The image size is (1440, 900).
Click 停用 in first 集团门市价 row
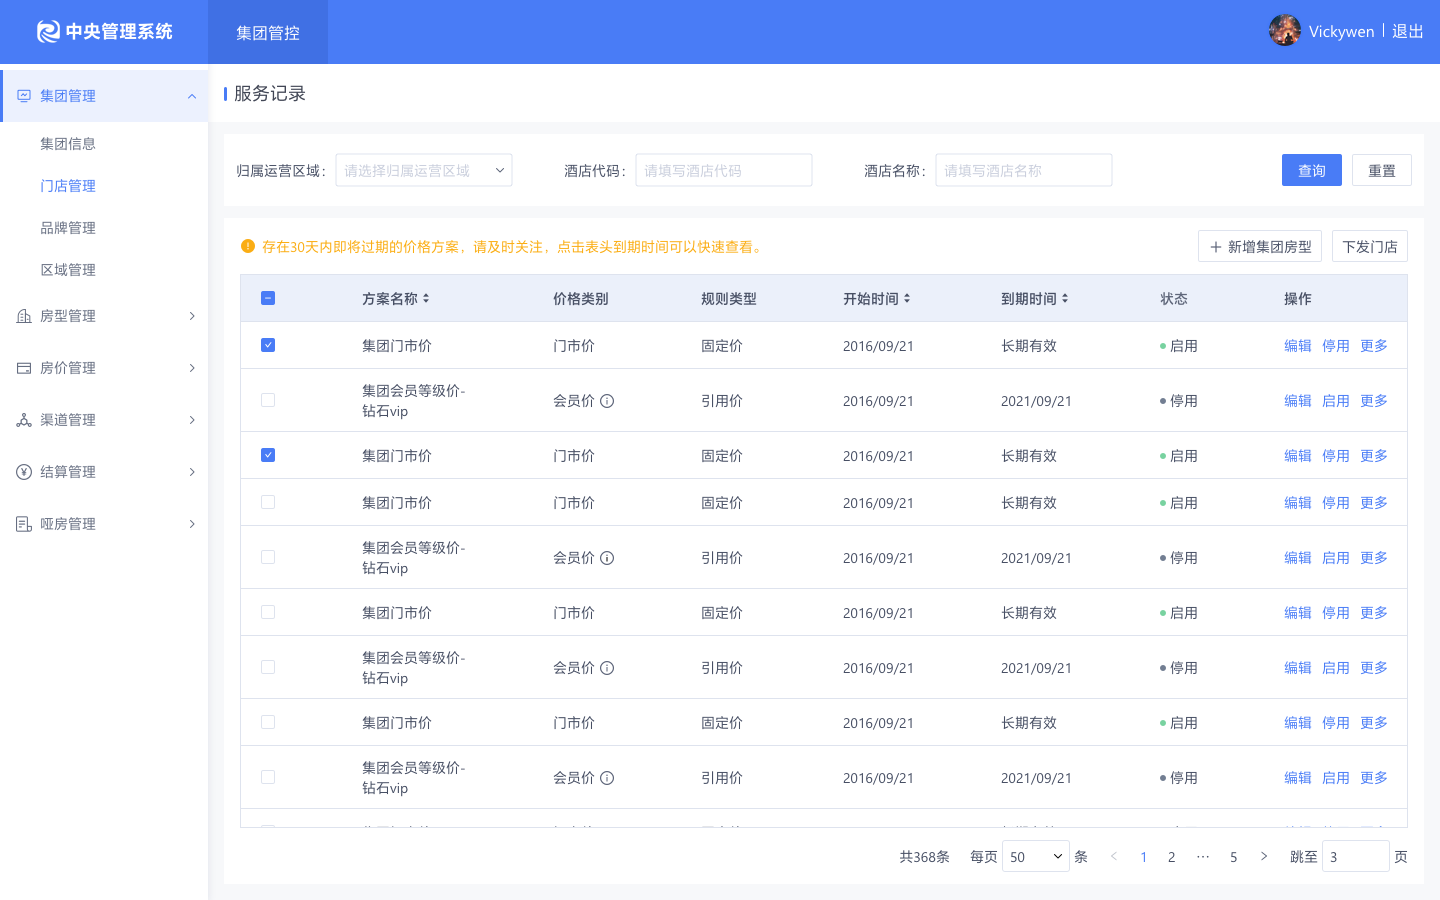point(1336,345)
